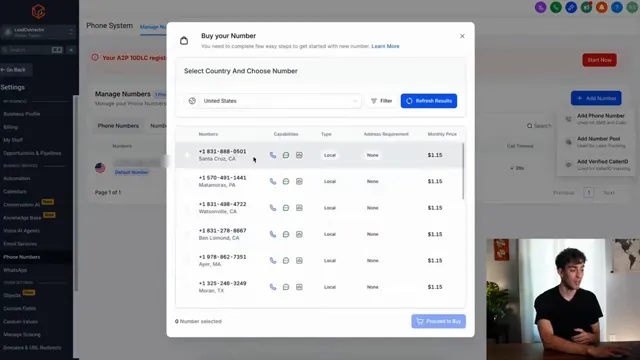
Task: Open Calendars in settings sidebar
Action: tap(15, 191)
